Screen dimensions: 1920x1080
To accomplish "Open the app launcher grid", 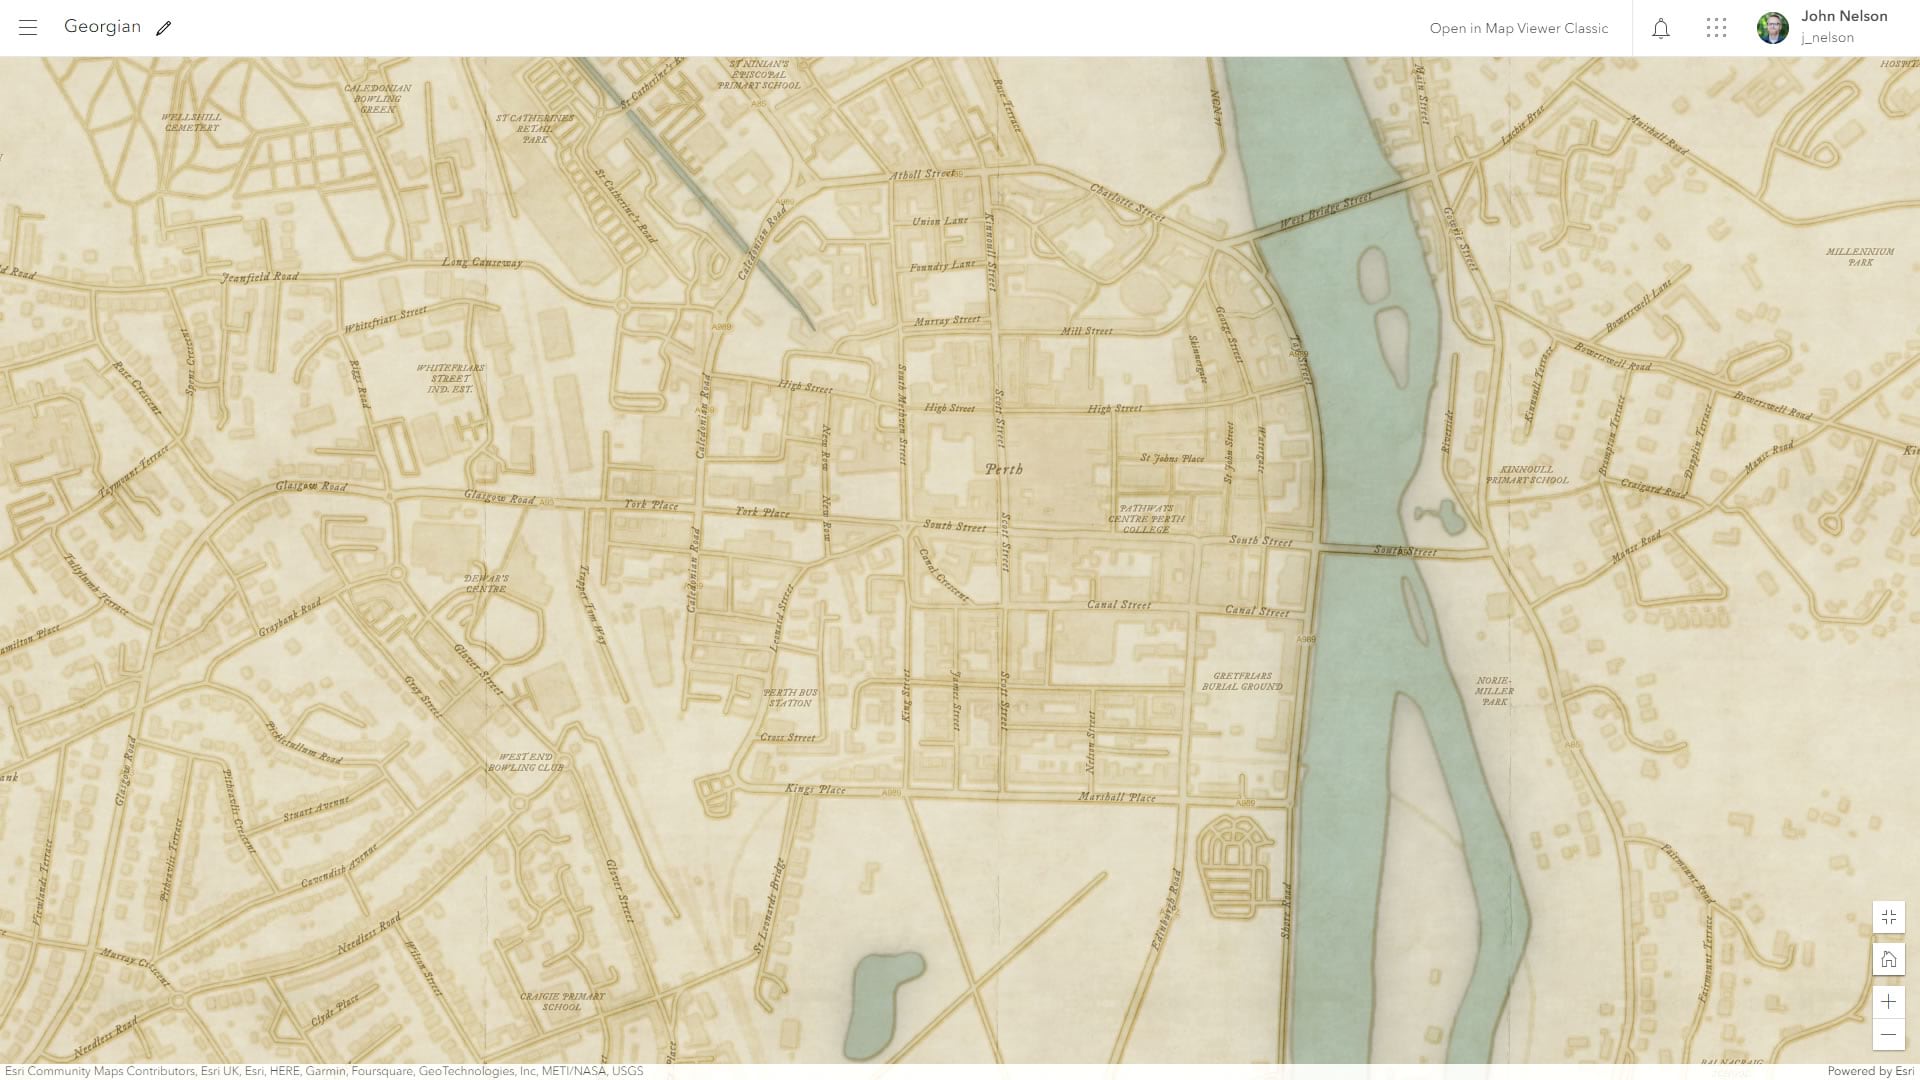I will 1716,28.
